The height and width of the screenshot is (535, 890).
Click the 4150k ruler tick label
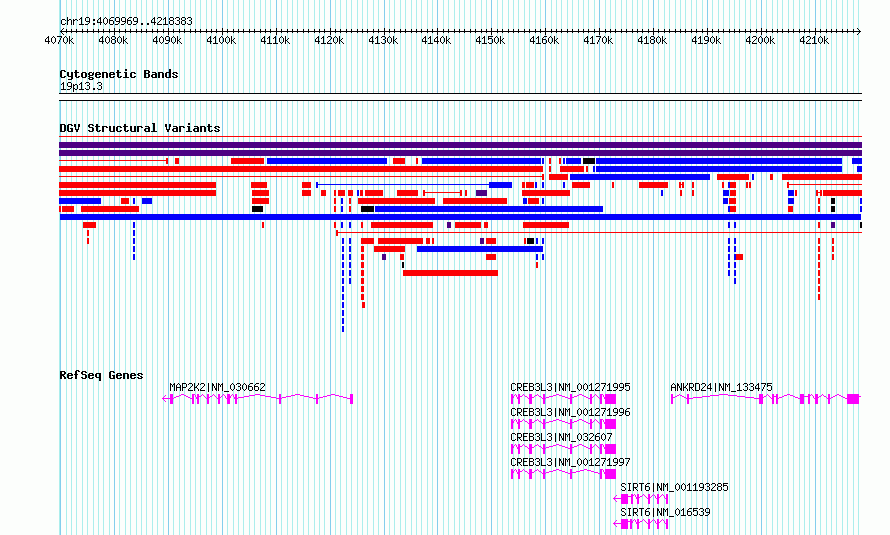coord(490,40)
